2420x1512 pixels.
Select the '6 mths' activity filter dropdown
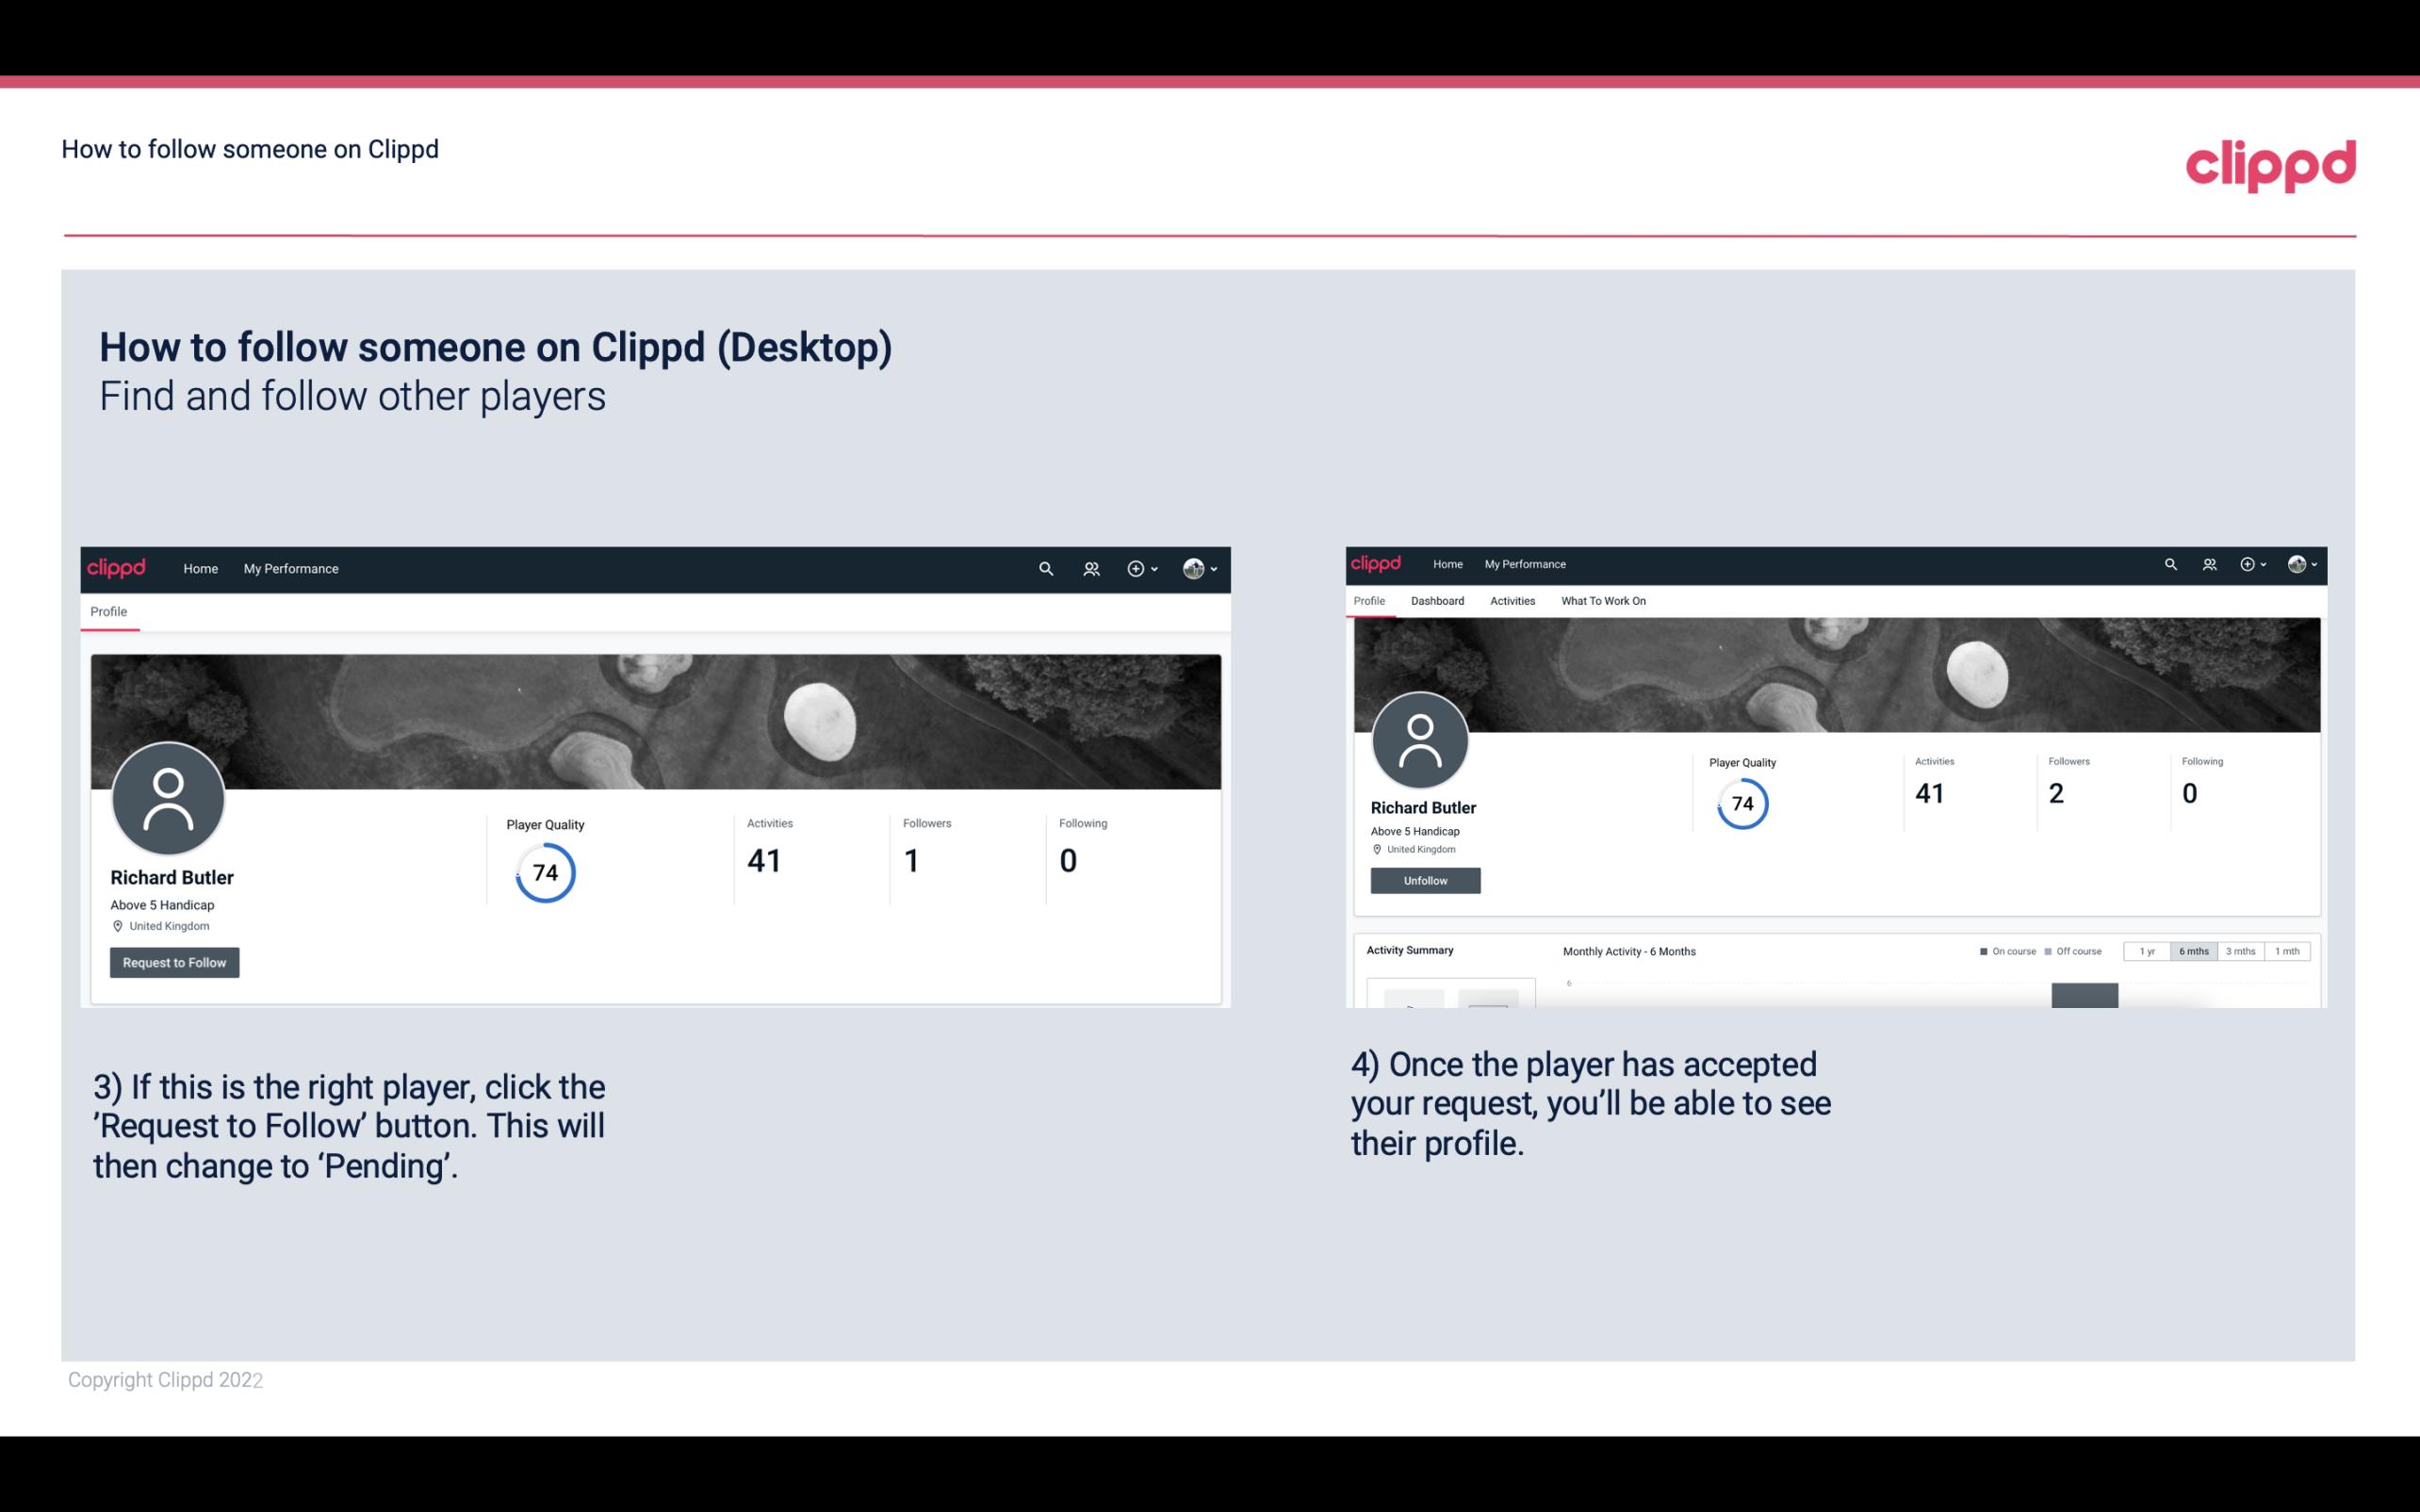(x=2194, y=951)
